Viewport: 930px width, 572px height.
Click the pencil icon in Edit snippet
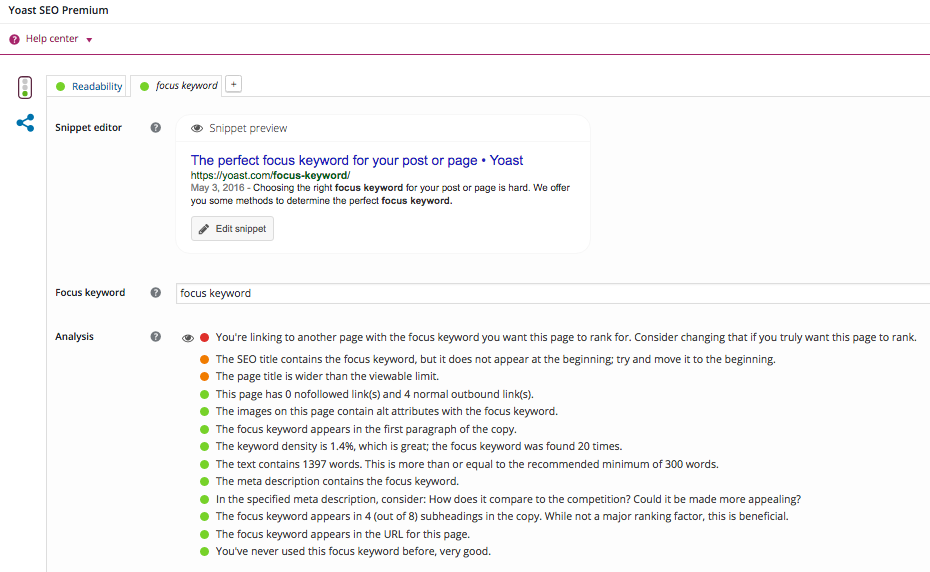click(x=203, y=229)
